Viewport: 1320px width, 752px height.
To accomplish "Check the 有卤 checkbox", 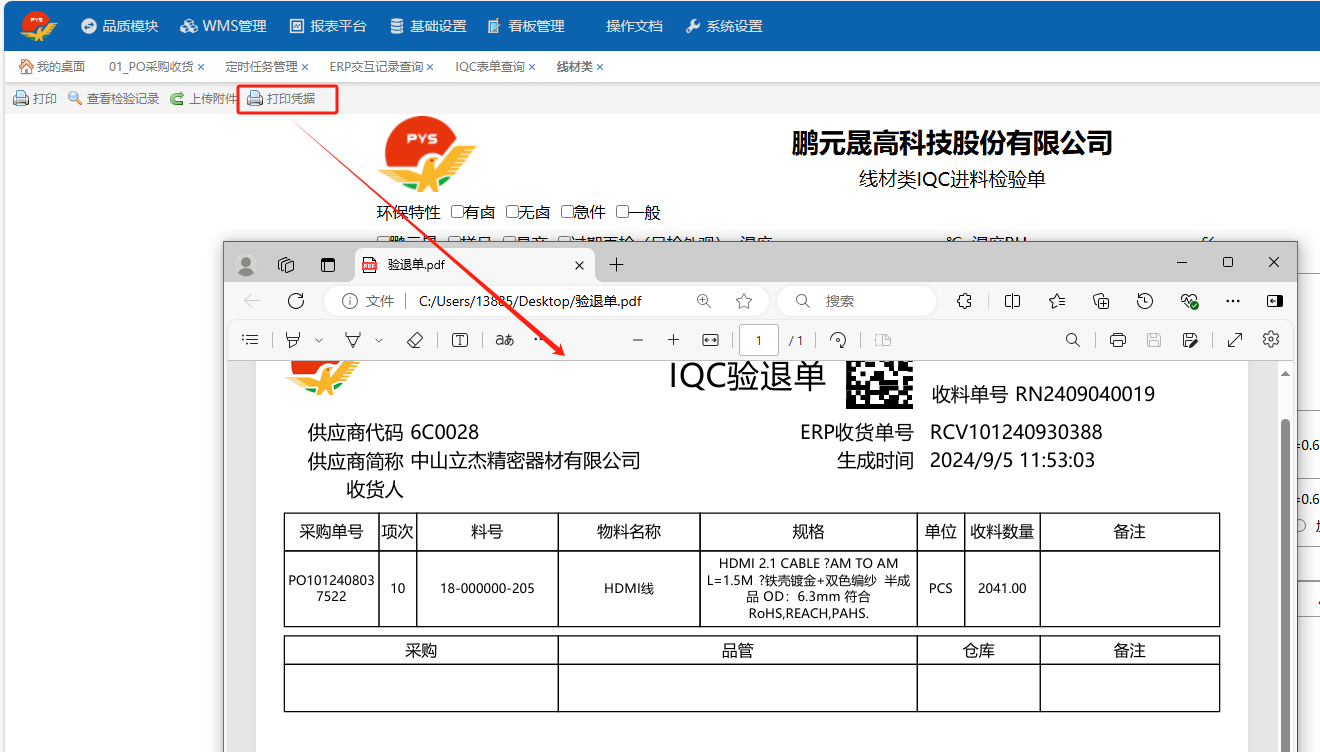I will (x=457, y=212).
